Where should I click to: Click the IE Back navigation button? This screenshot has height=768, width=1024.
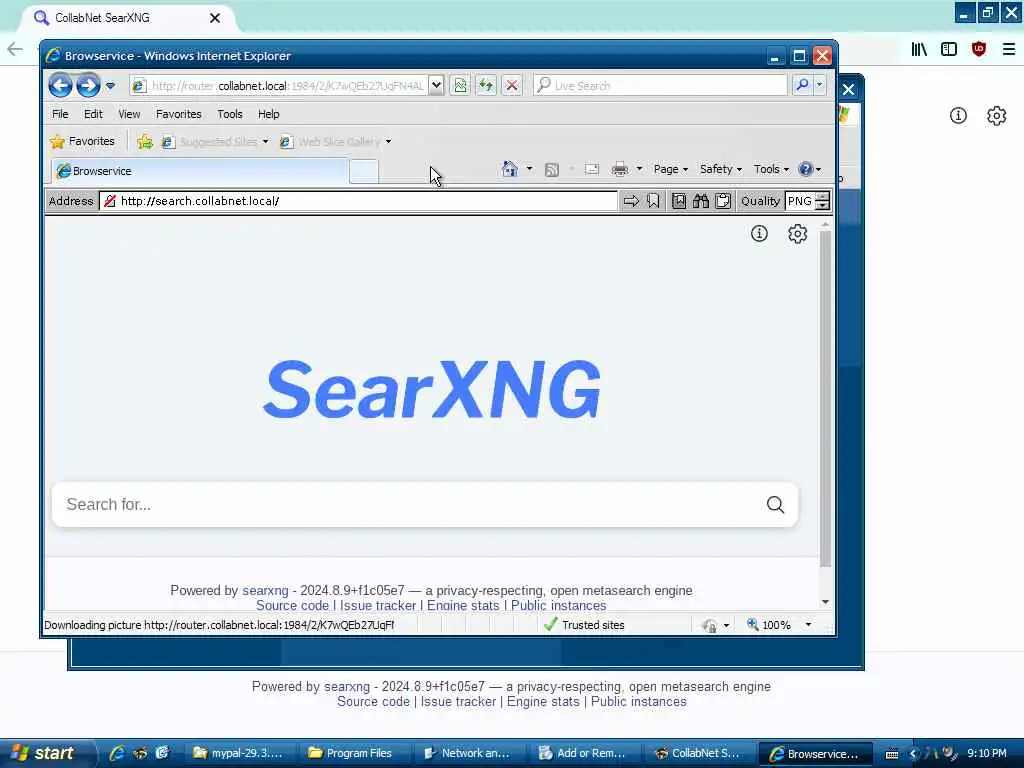point(60,86)
